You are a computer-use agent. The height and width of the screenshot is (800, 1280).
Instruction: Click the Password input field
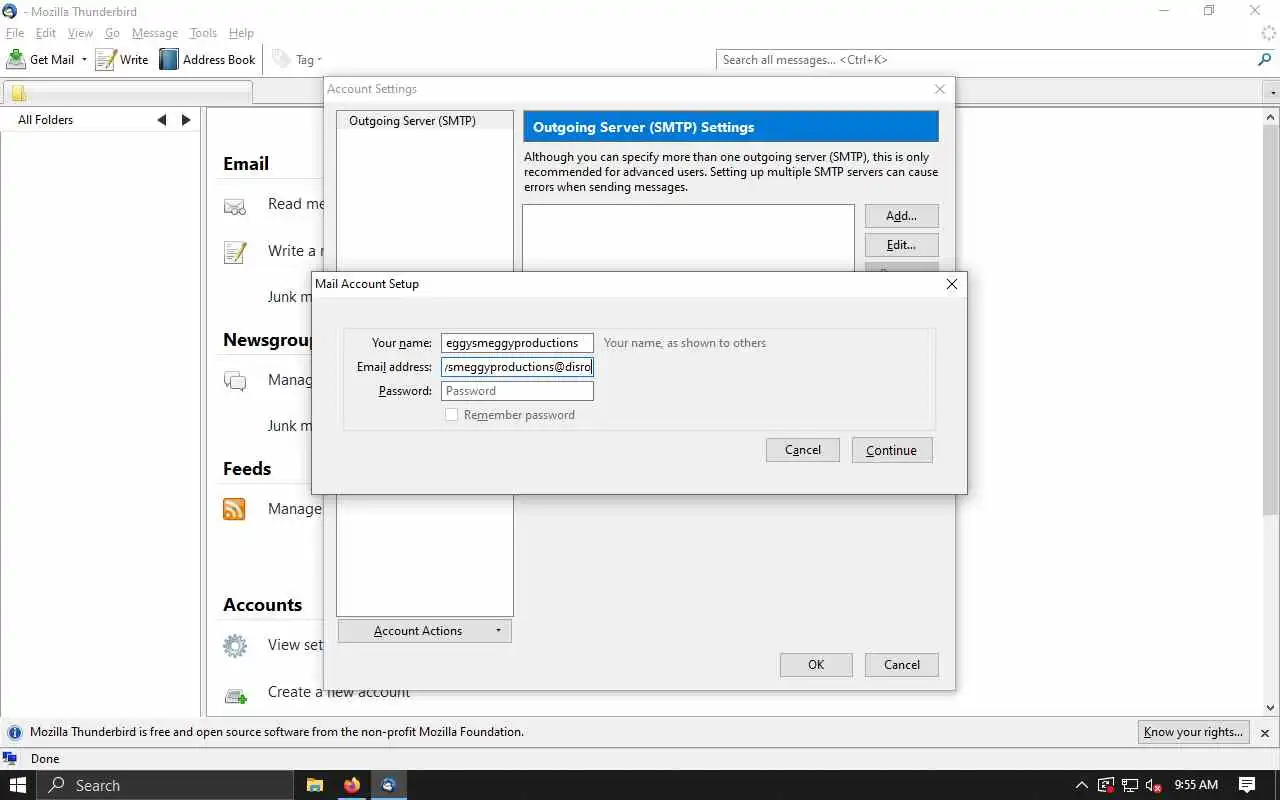(517, 391)
